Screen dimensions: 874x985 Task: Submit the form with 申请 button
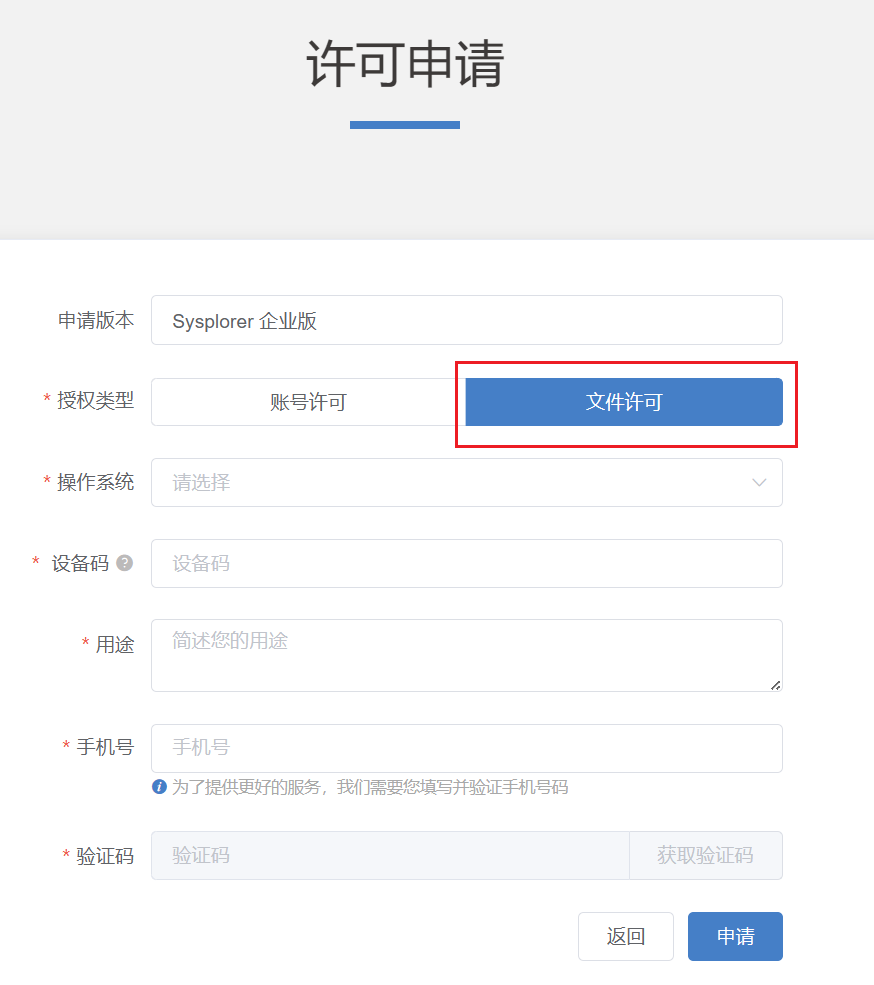click(735, 937)
